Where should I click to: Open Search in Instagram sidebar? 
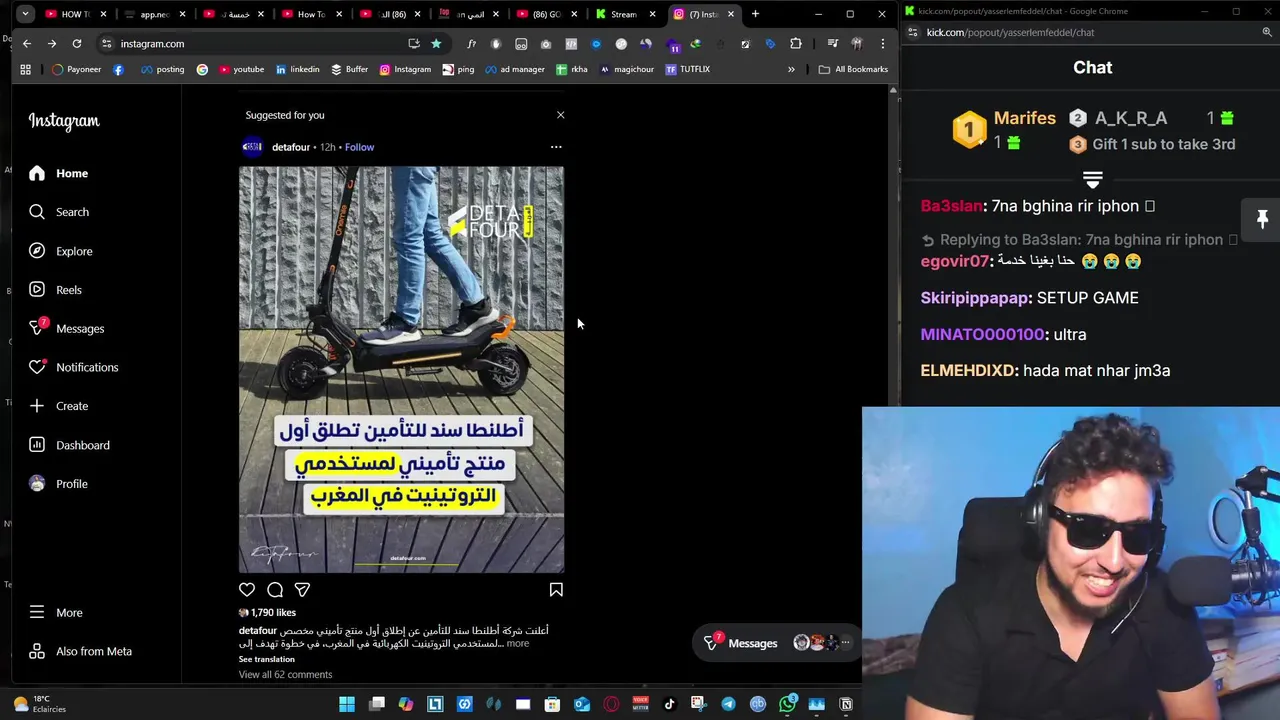click(58, 212)
